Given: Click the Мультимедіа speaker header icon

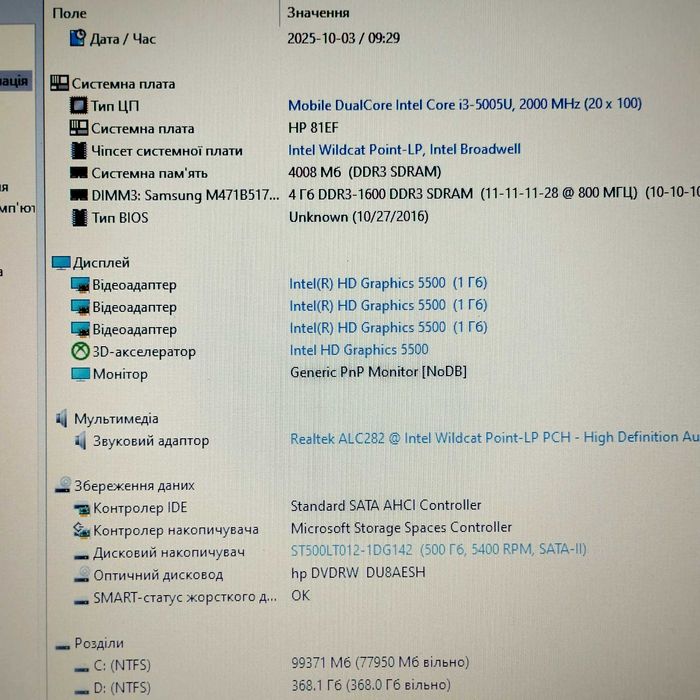Looking at the screenshot, I should pyautogui.click(x=62, y=419).
